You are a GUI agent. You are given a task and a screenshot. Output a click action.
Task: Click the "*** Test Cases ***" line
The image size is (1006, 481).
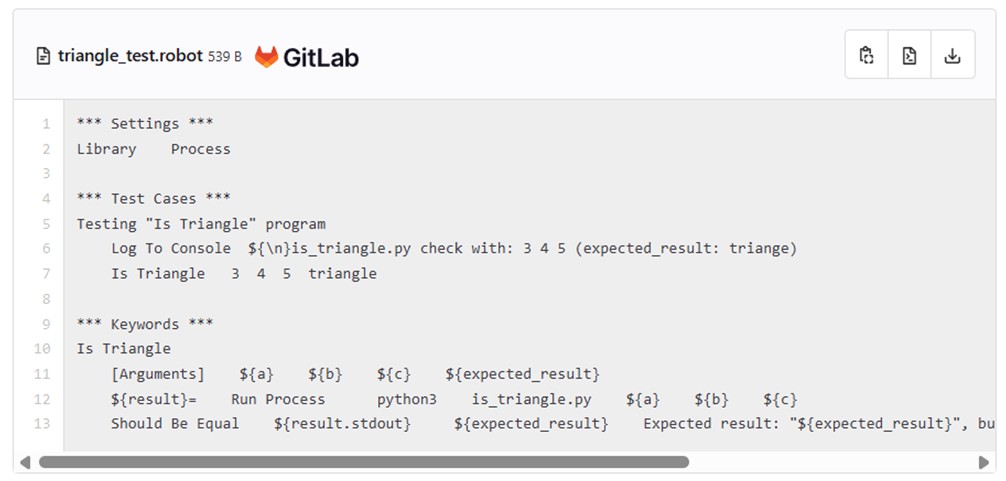[x=153, y=199]
